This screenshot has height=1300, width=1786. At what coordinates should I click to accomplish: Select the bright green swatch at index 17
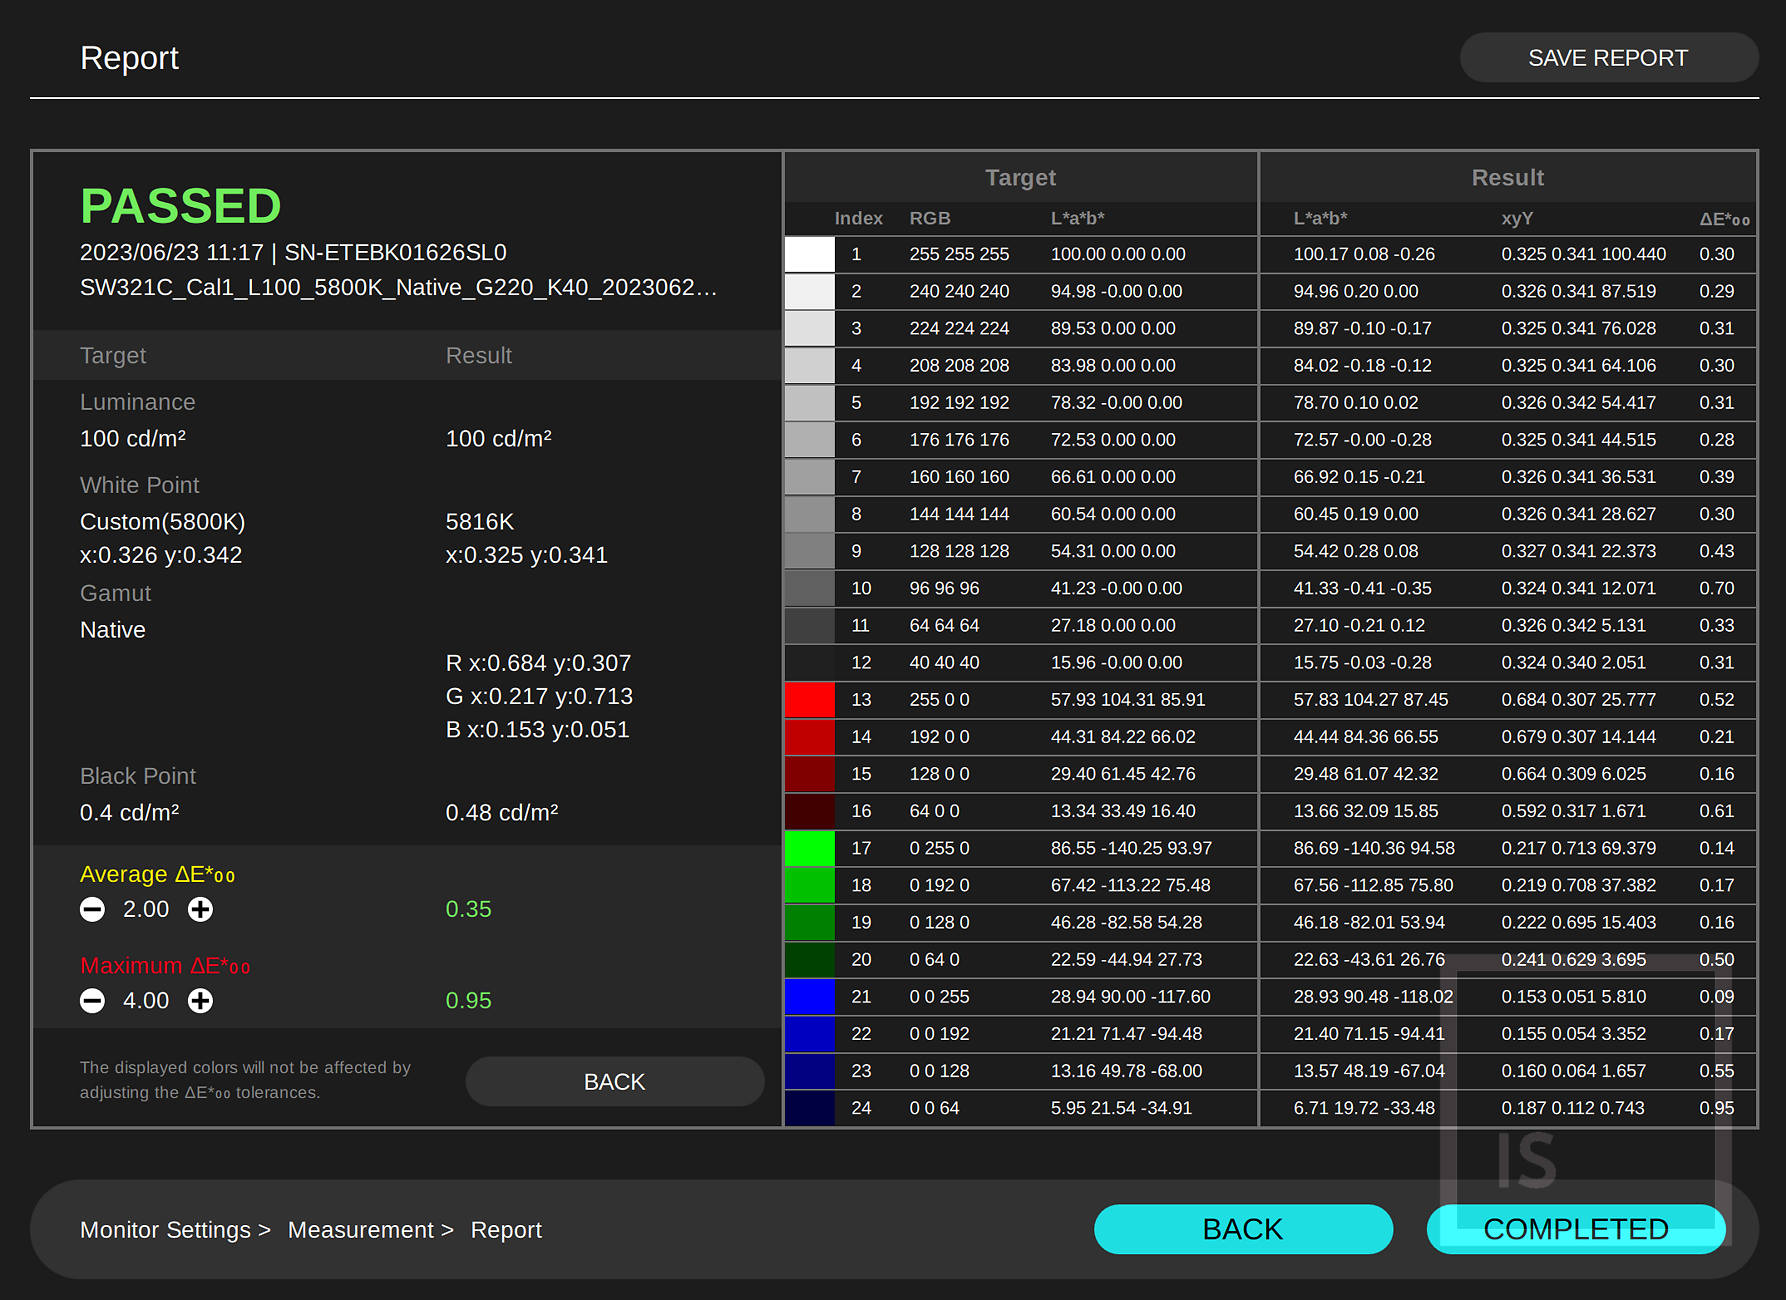pyautogui.click(x=809, y=848)
